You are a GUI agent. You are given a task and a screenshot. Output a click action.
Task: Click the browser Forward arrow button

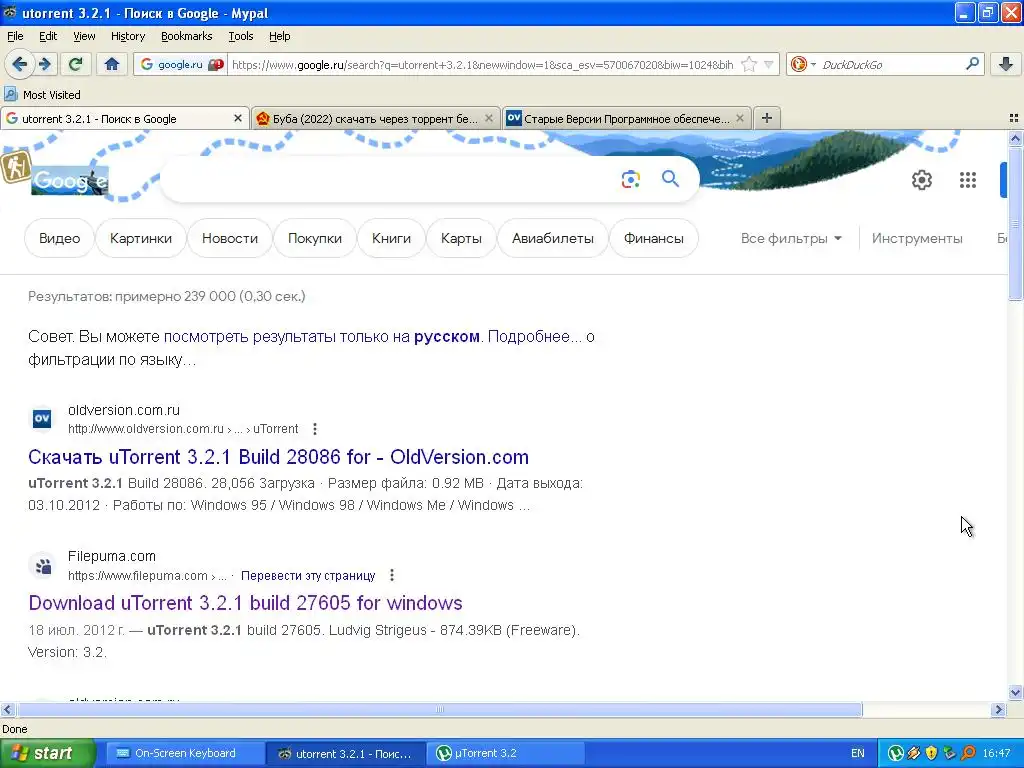tap(45, 64)
